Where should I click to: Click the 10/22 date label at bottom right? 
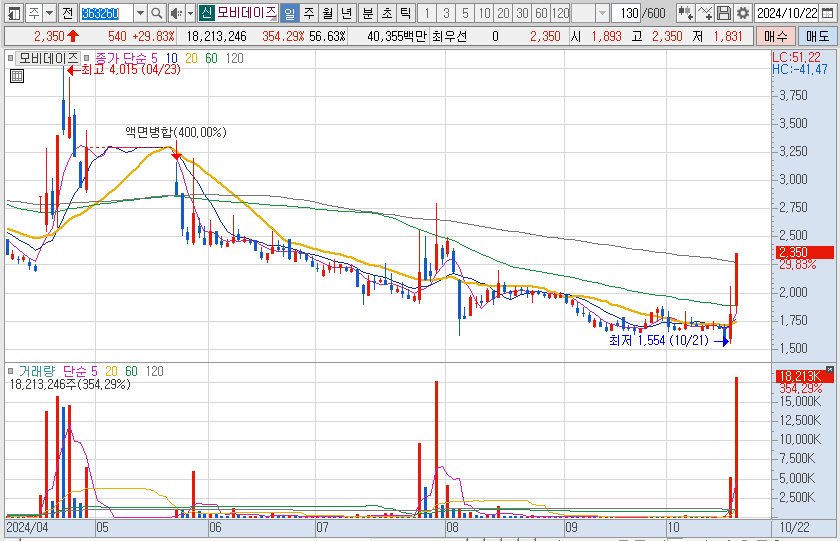(x=794, y=528)
